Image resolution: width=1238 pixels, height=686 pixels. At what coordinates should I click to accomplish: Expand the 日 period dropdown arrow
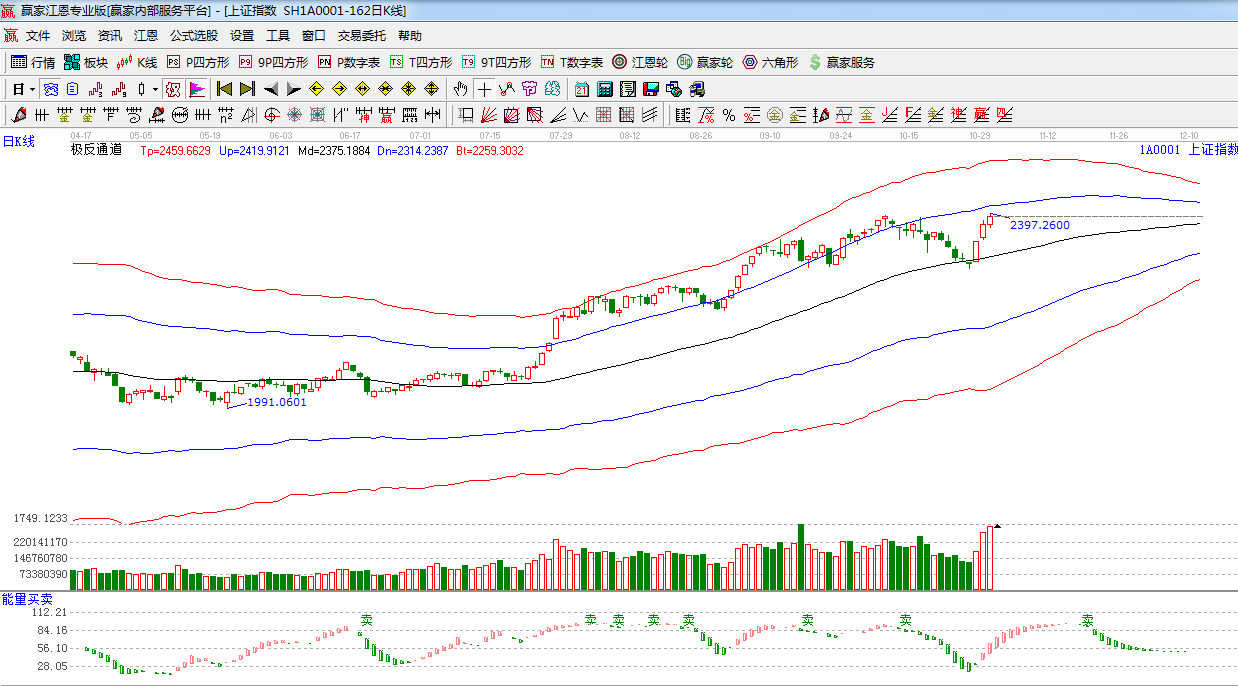(32, 89)
